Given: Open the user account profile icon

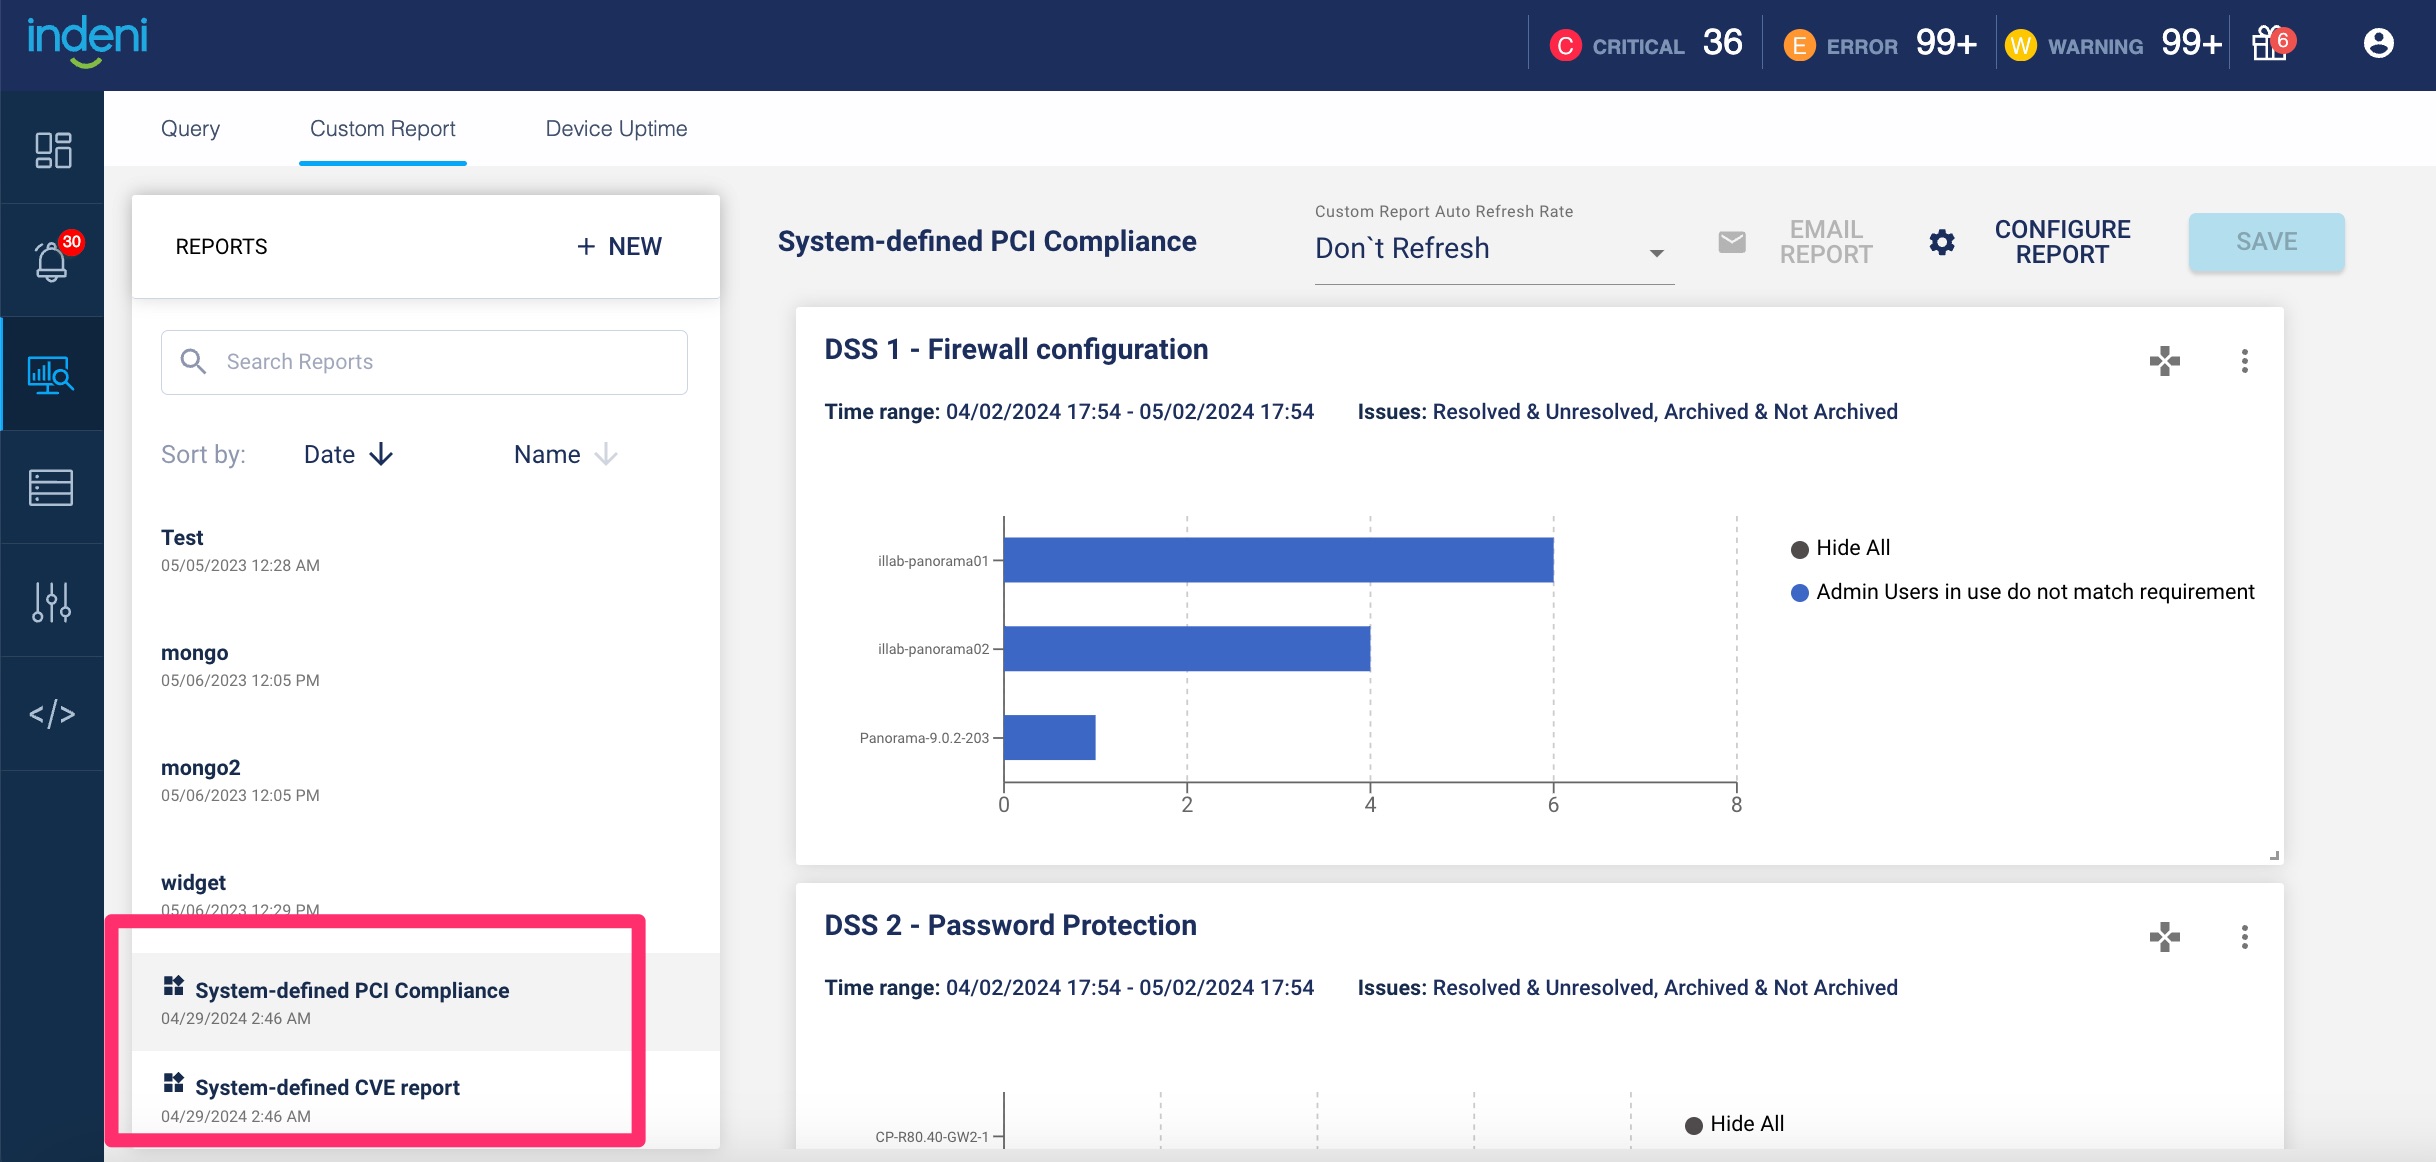Looking at the screenshot, I should pyautogui.click(x=2379, y=43).
